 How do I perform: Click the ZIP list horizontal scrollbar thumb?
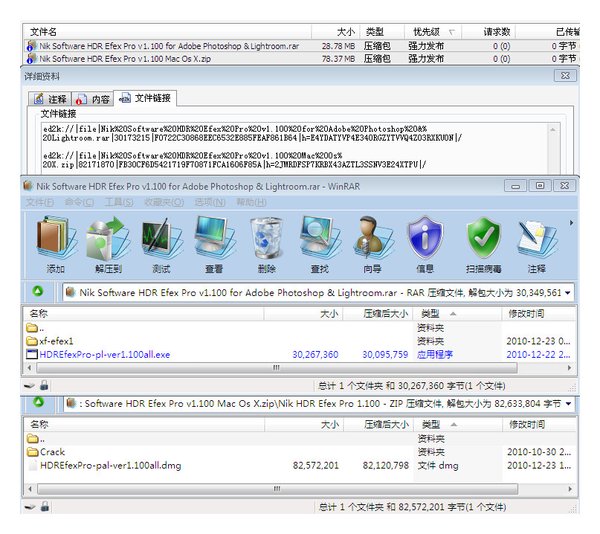277,489
